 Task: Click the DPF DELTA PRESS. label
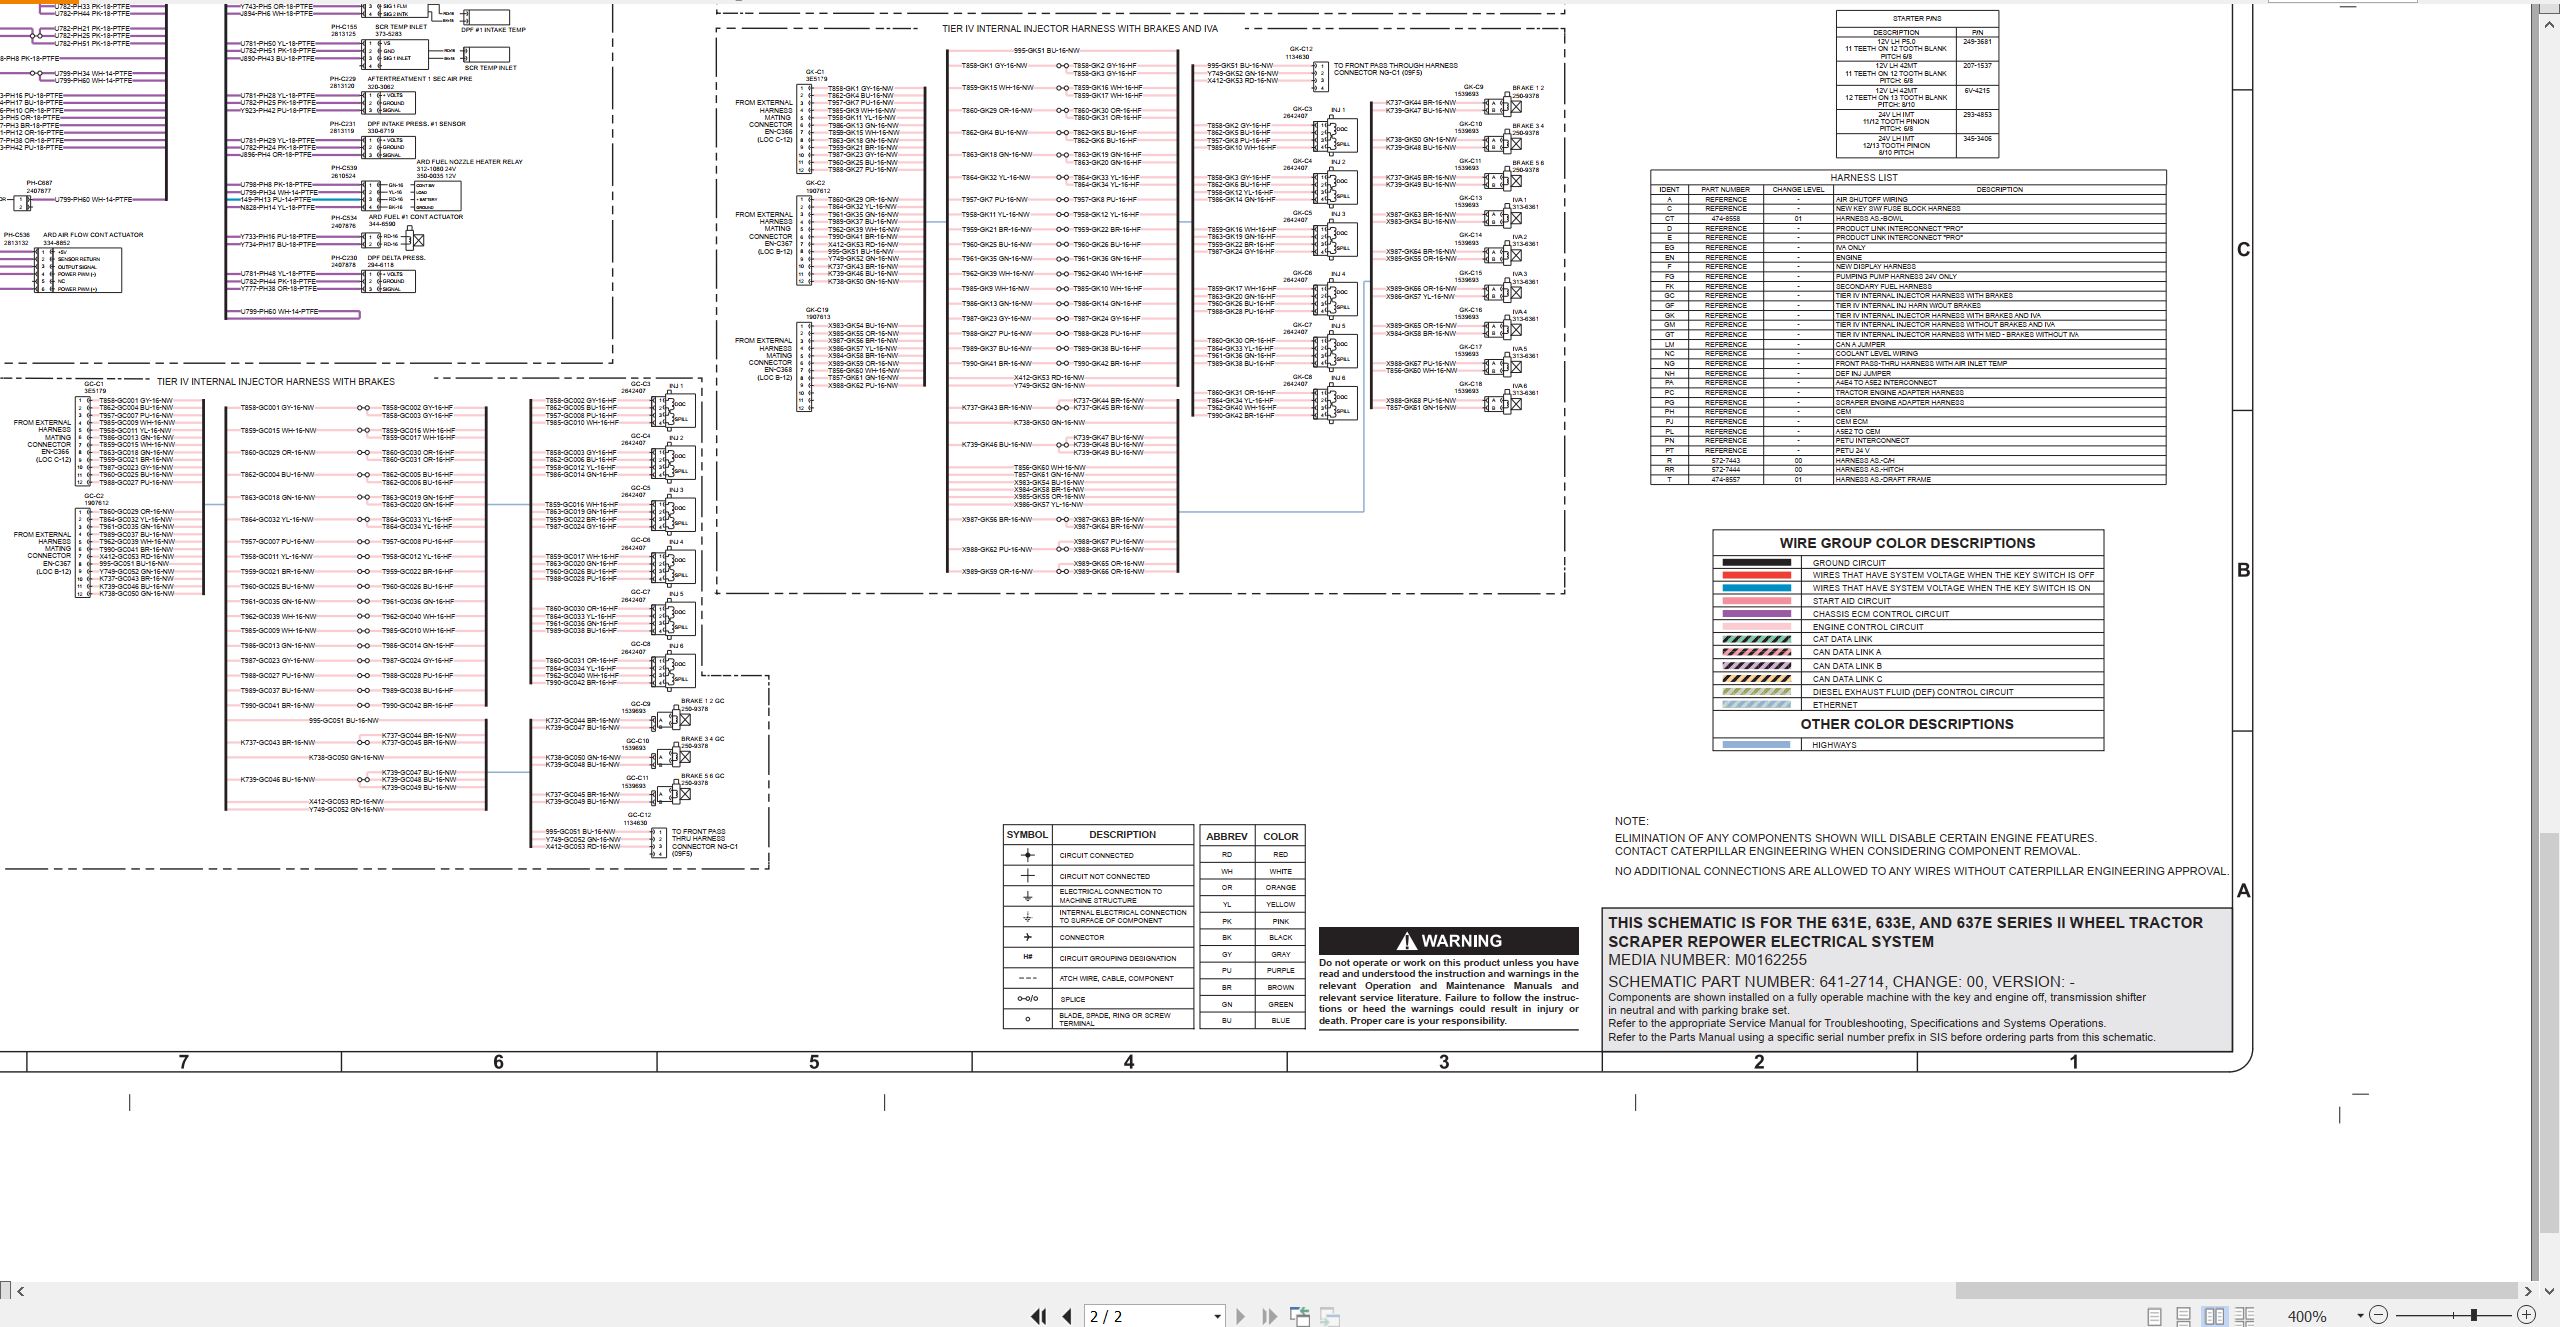pyautogui.click(x=396, y=258)
